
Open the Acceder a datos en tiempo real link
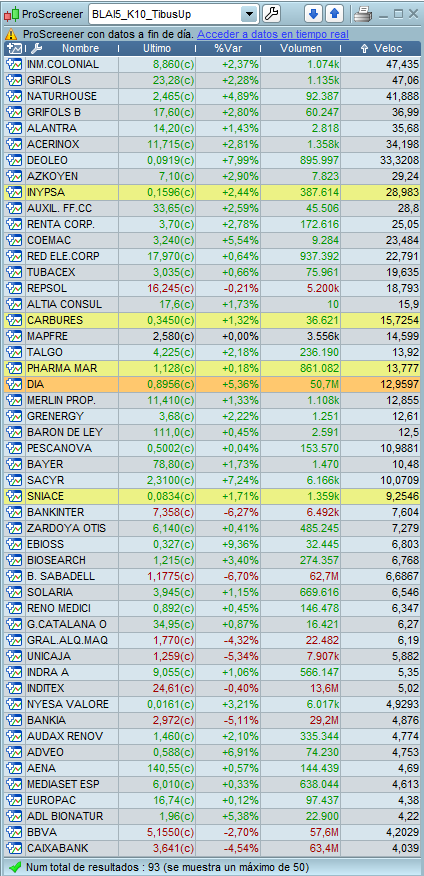[273, 35]
